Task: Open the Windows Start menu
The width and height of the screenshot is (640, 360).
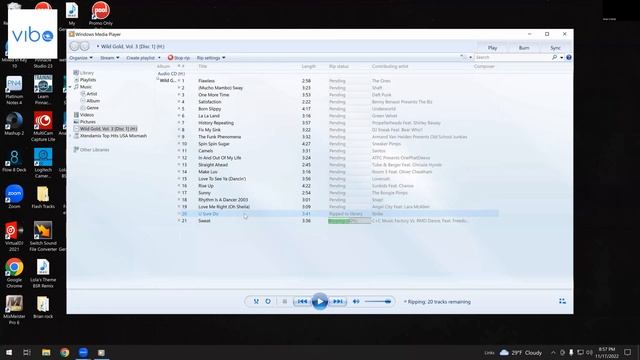Action: tap(9, 352)
